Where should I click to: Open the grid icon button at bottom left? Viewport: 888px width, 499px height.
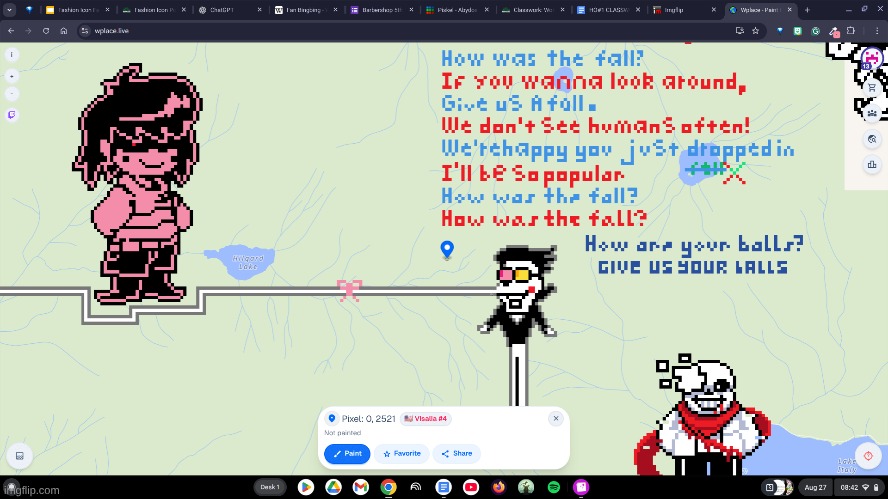click(x=19, y=456)
